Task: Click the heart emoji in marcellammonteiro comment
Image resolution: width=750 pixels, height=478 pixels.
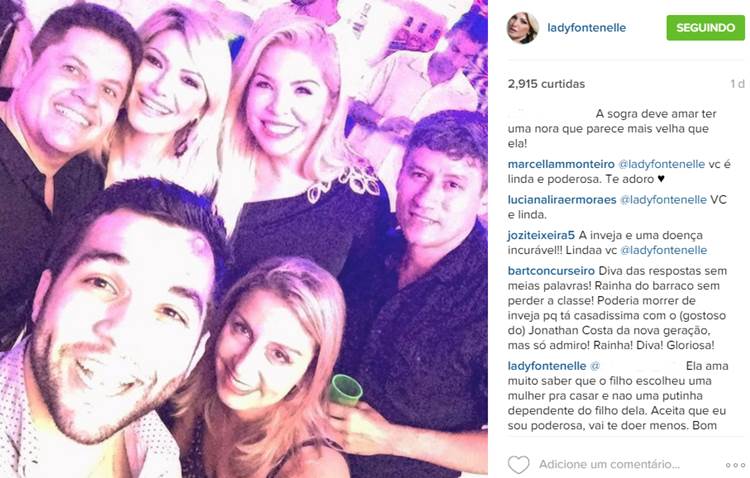Action: (x=661, y=179)
